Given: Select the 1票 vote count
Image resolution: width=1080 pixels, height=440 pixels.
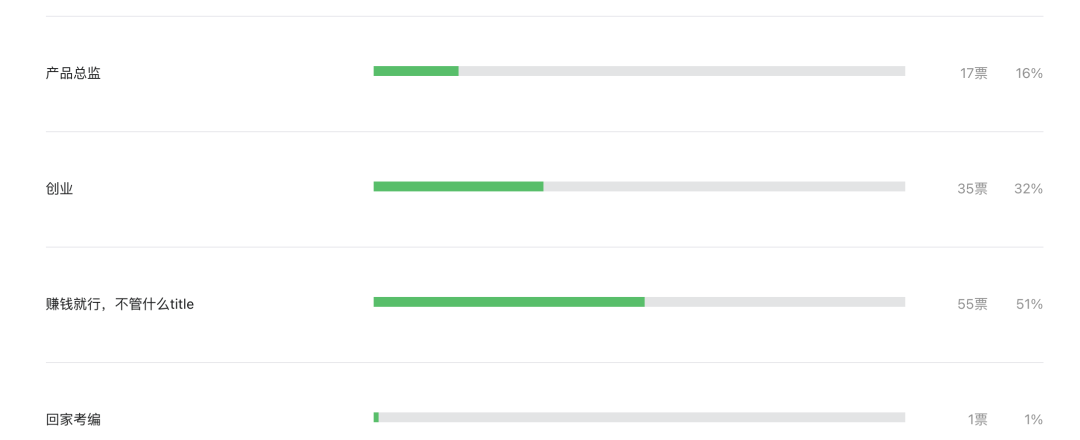Looking at the screenshot, I should 977,419.
